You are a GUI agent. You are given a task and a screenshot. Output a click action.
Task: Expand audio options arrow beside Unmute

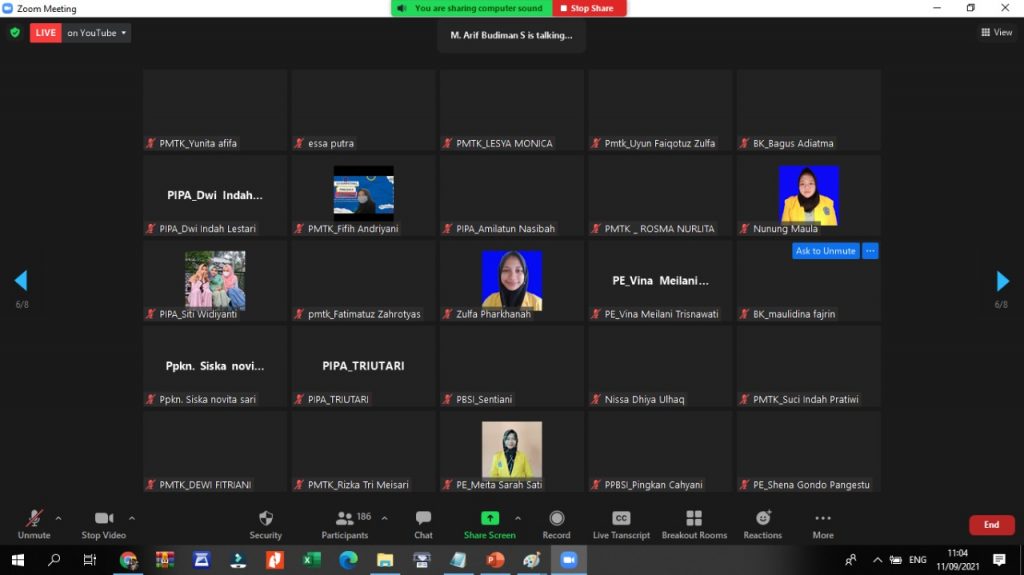pos(58,518)
